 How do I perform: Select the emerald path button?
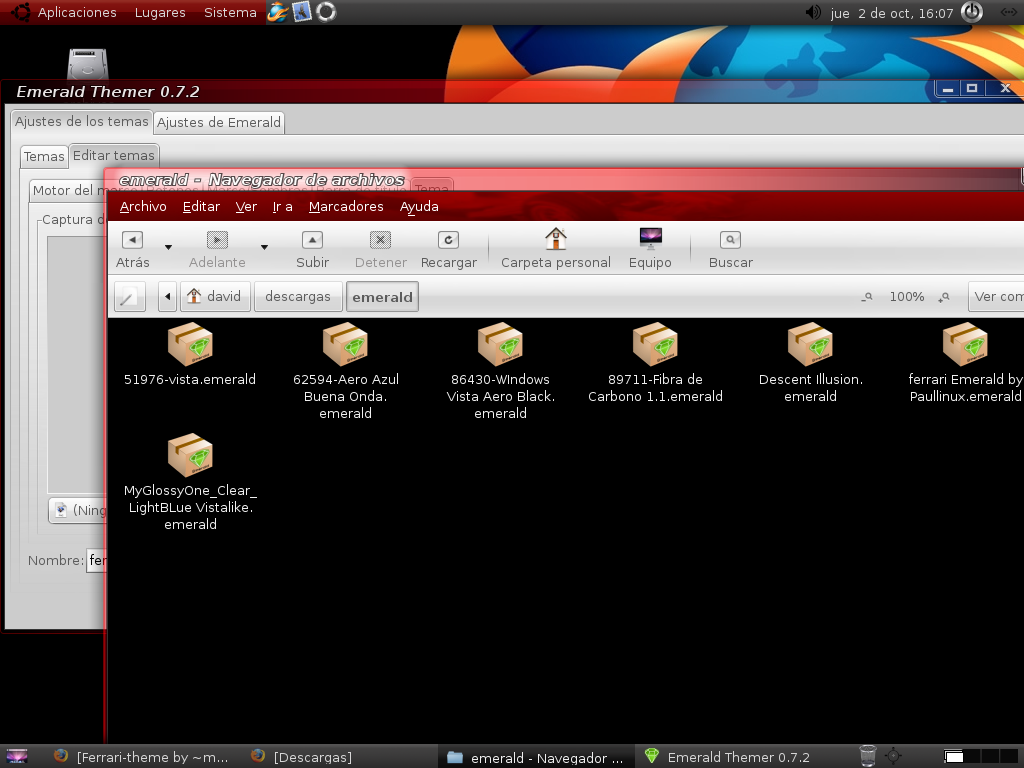(x=382, y=296)
